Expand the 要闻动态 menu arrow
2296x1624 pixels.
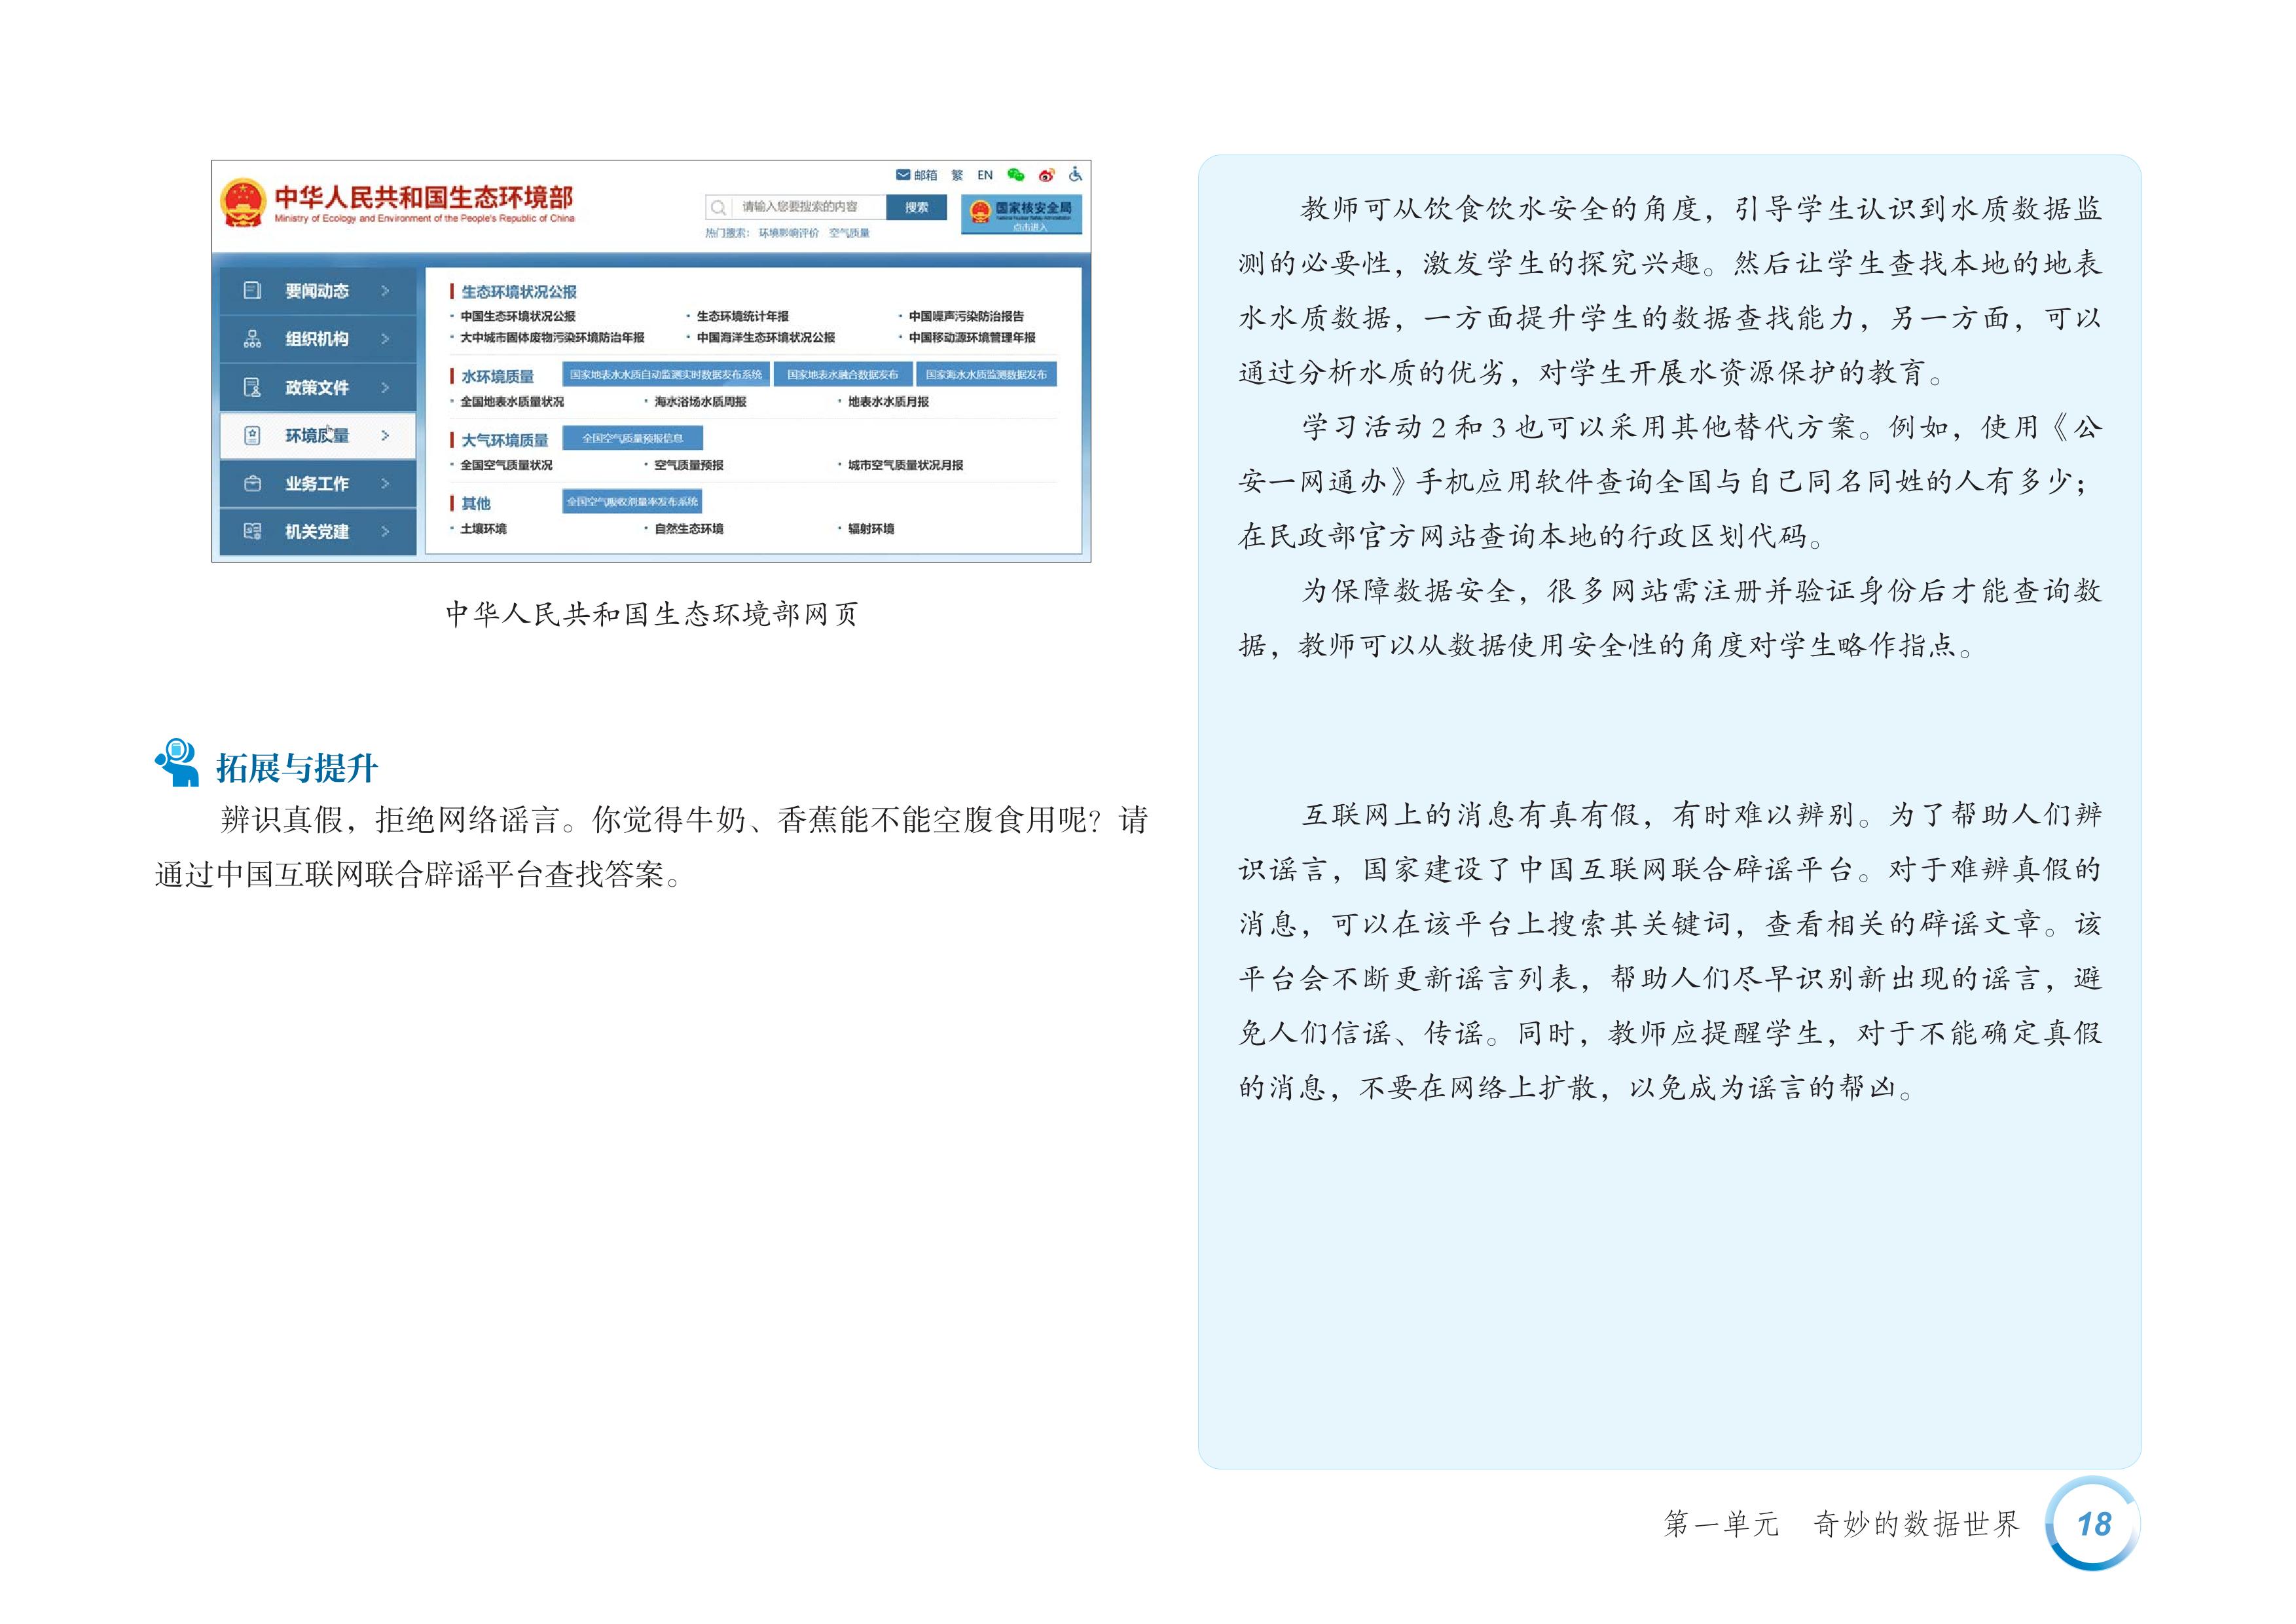pos(385,291)
